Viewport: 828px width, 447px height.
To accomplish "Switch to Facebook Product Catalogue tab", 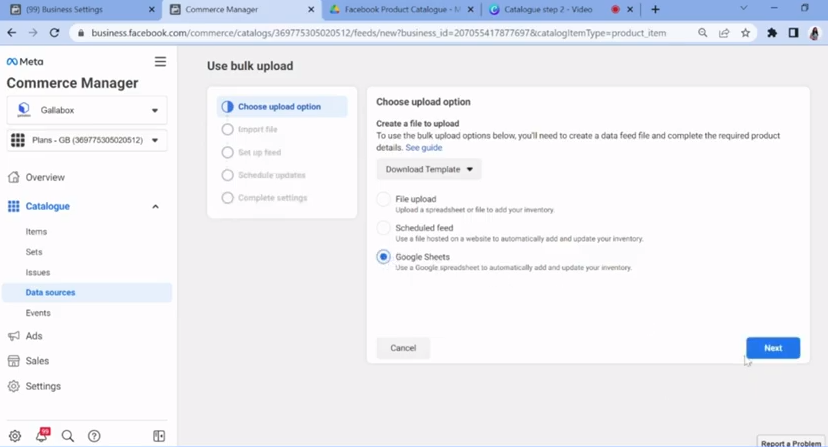I will (402, 10).
